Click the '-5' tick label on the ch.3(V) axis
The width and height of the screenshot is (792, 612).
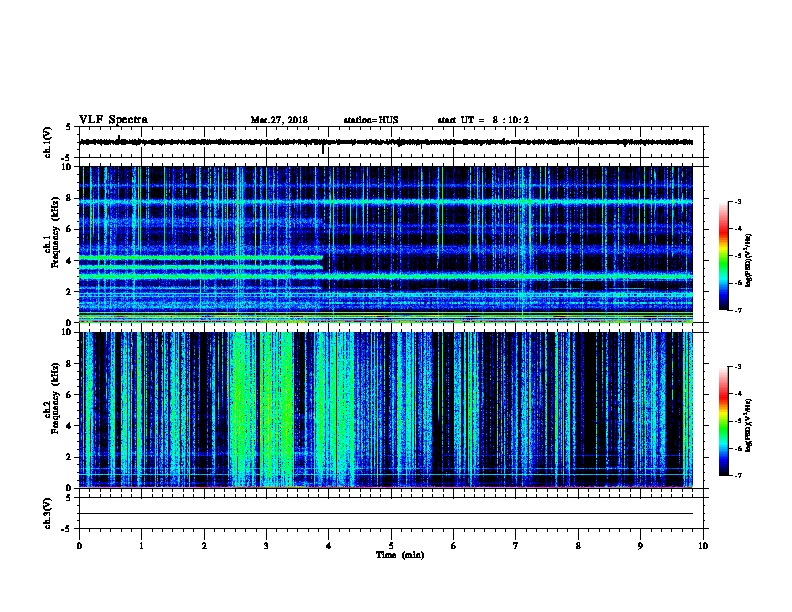coord(67,529)
